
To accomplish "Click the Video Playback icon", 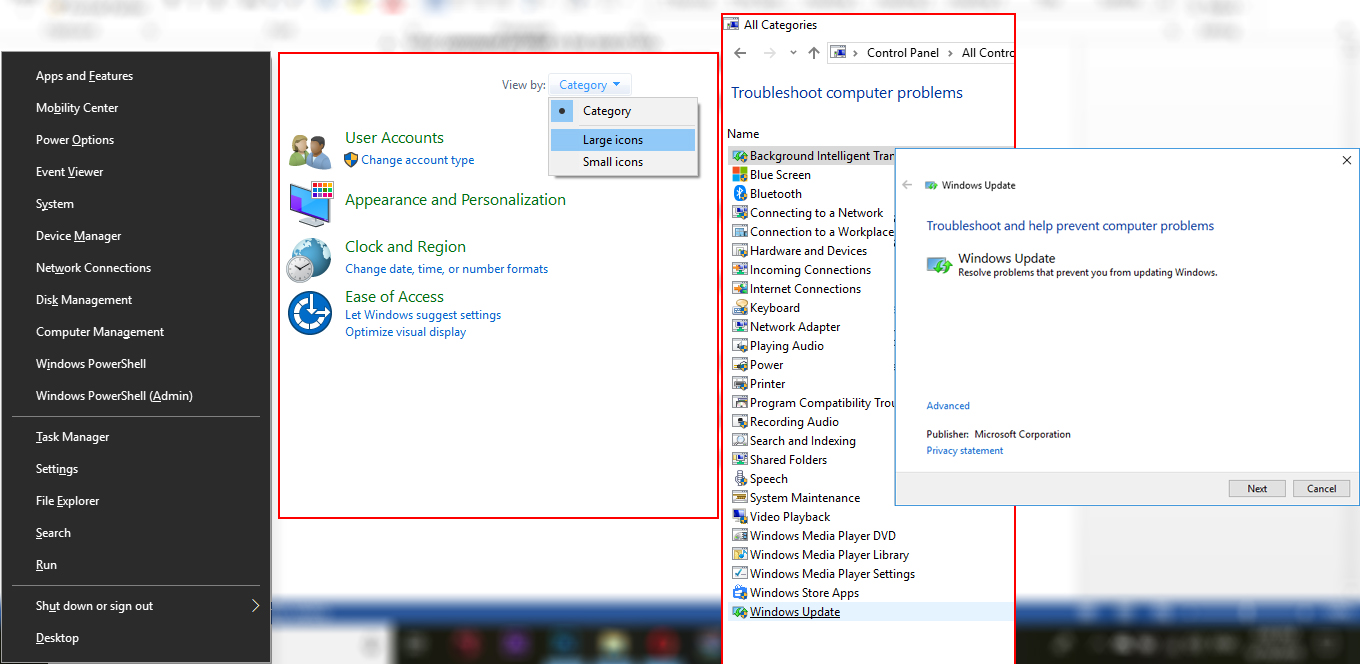I will tap(740, 517).
